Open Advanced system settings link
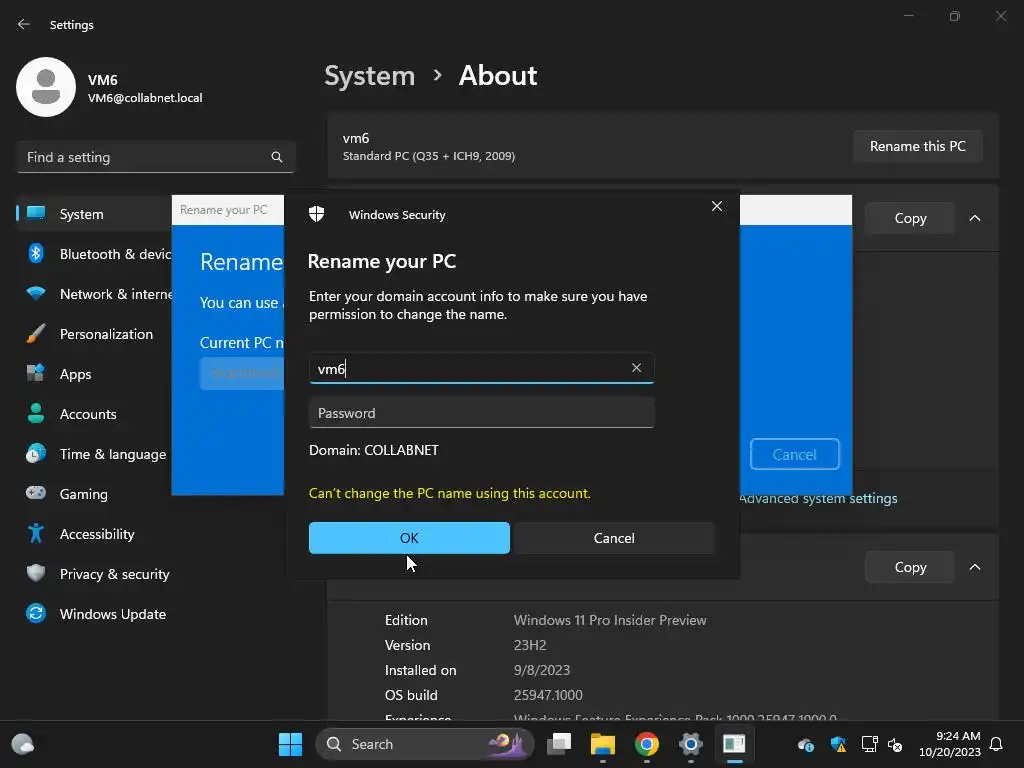The width and height of the screenshot is (1024, 768). [x=818, y=498]
